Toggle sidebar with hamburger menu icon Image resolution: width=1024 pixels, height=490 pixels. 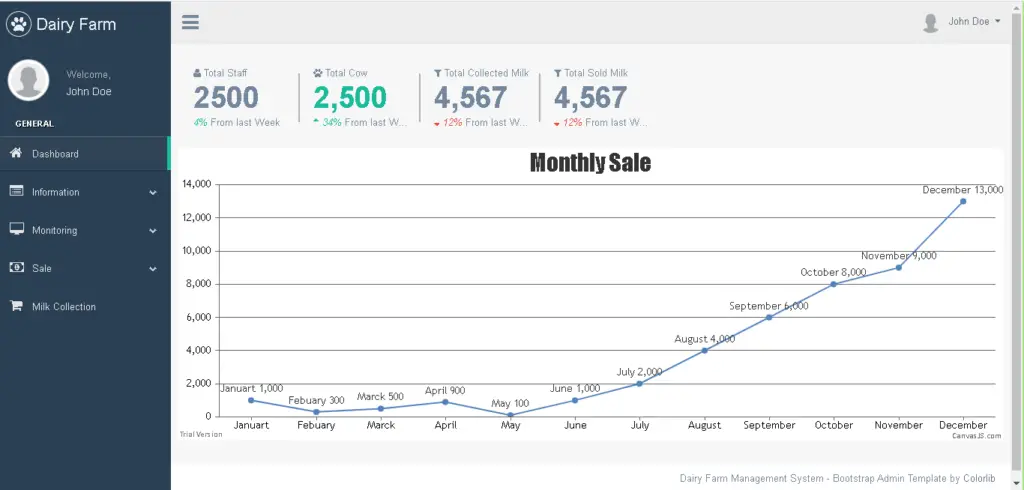190,23
